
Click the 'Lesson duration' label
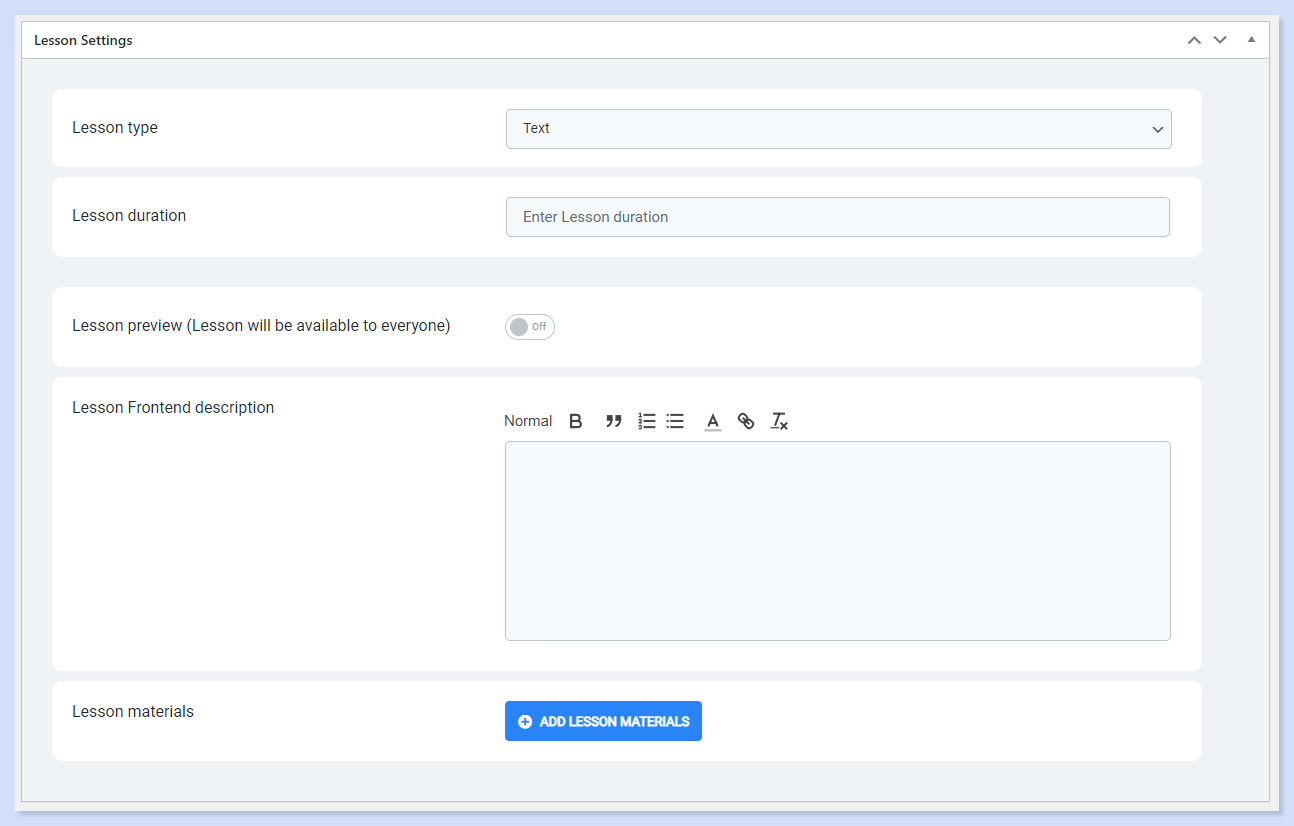coord(129,215)
